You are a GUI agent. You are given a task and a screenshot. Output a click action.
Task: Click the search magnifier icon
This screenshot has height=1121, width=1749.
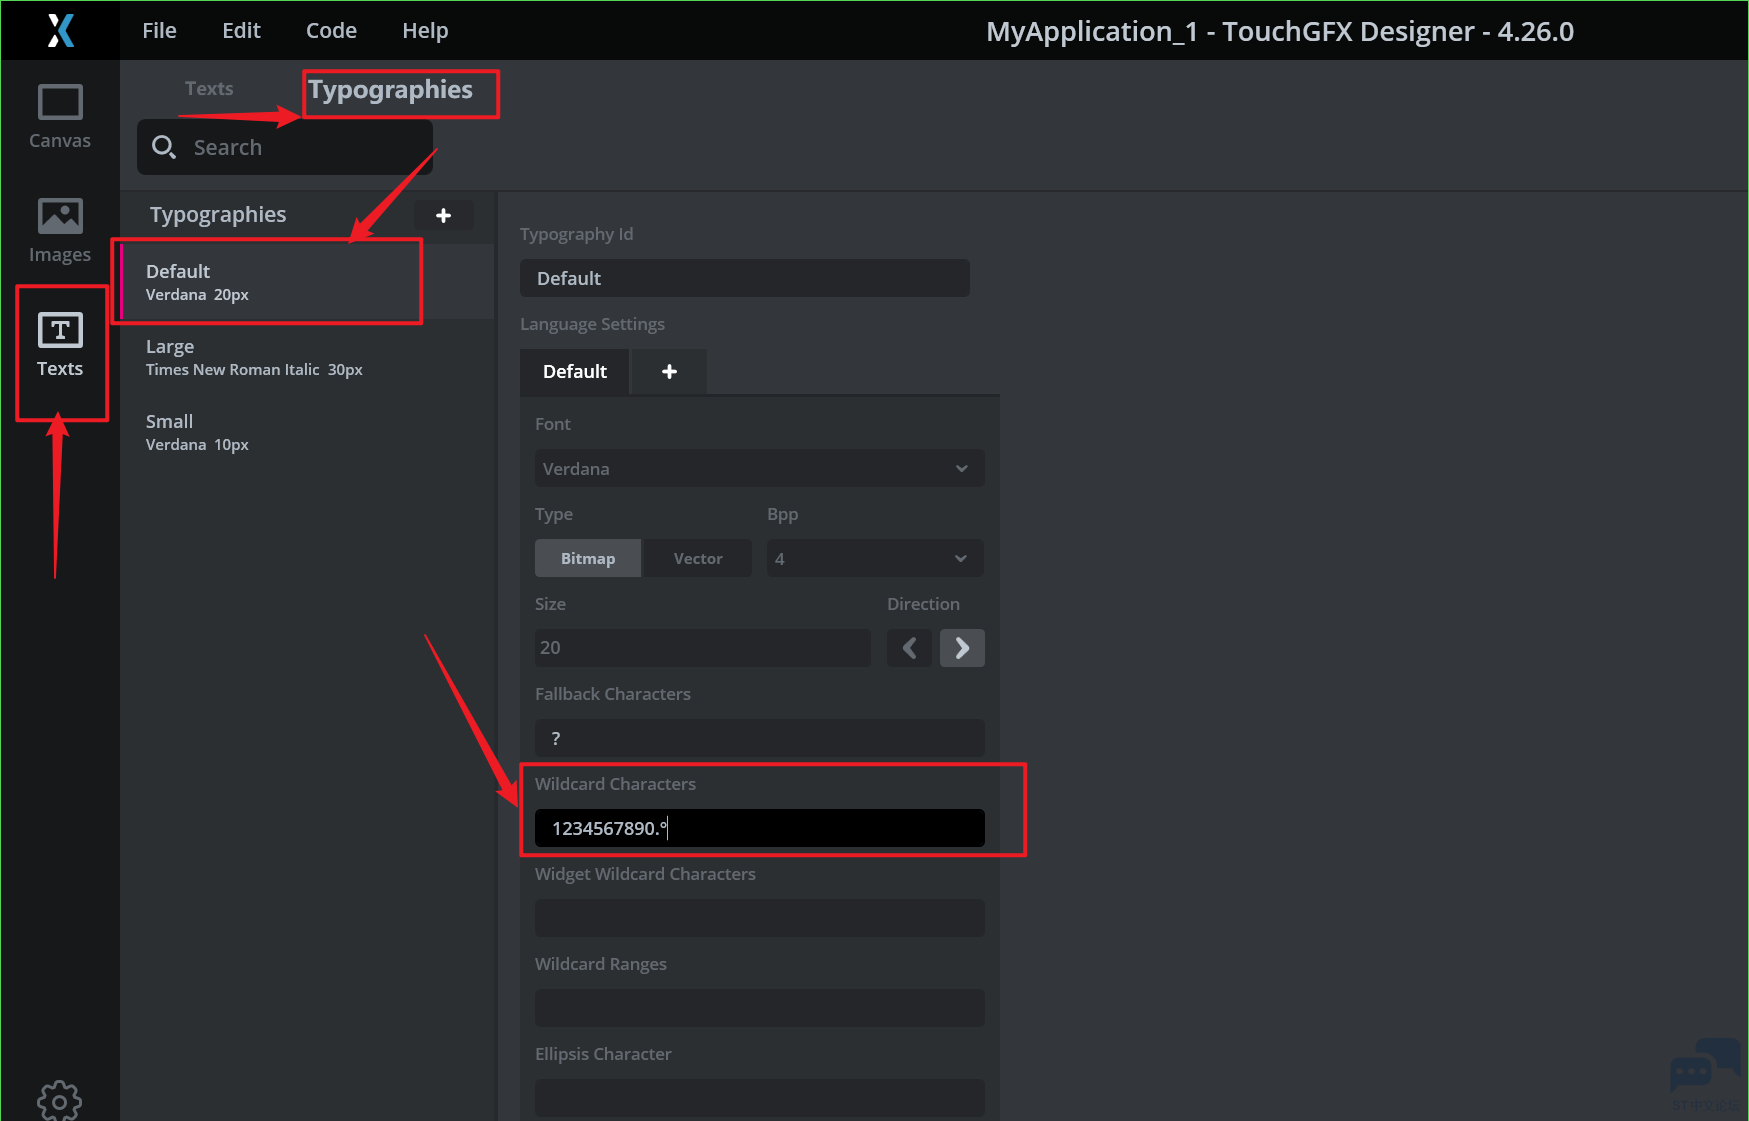pyautogui.click(x=164, y=148)
